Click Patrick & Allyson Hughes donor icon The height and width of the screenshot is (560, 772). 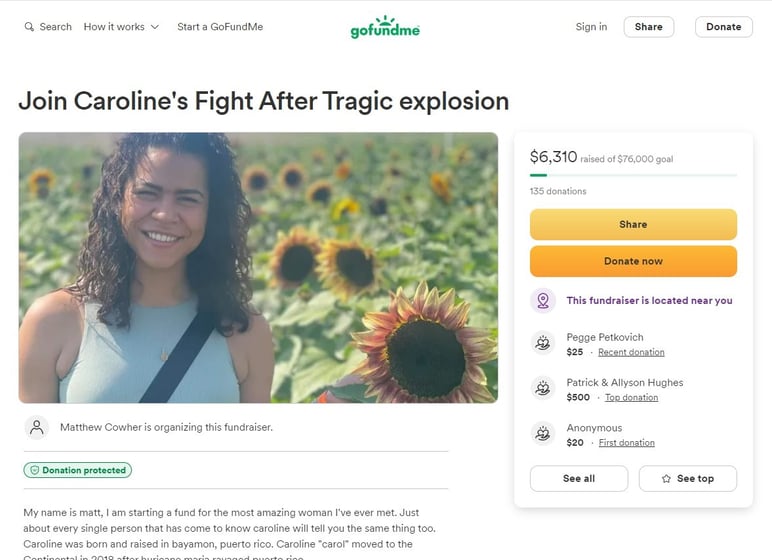tap(543, 389)
